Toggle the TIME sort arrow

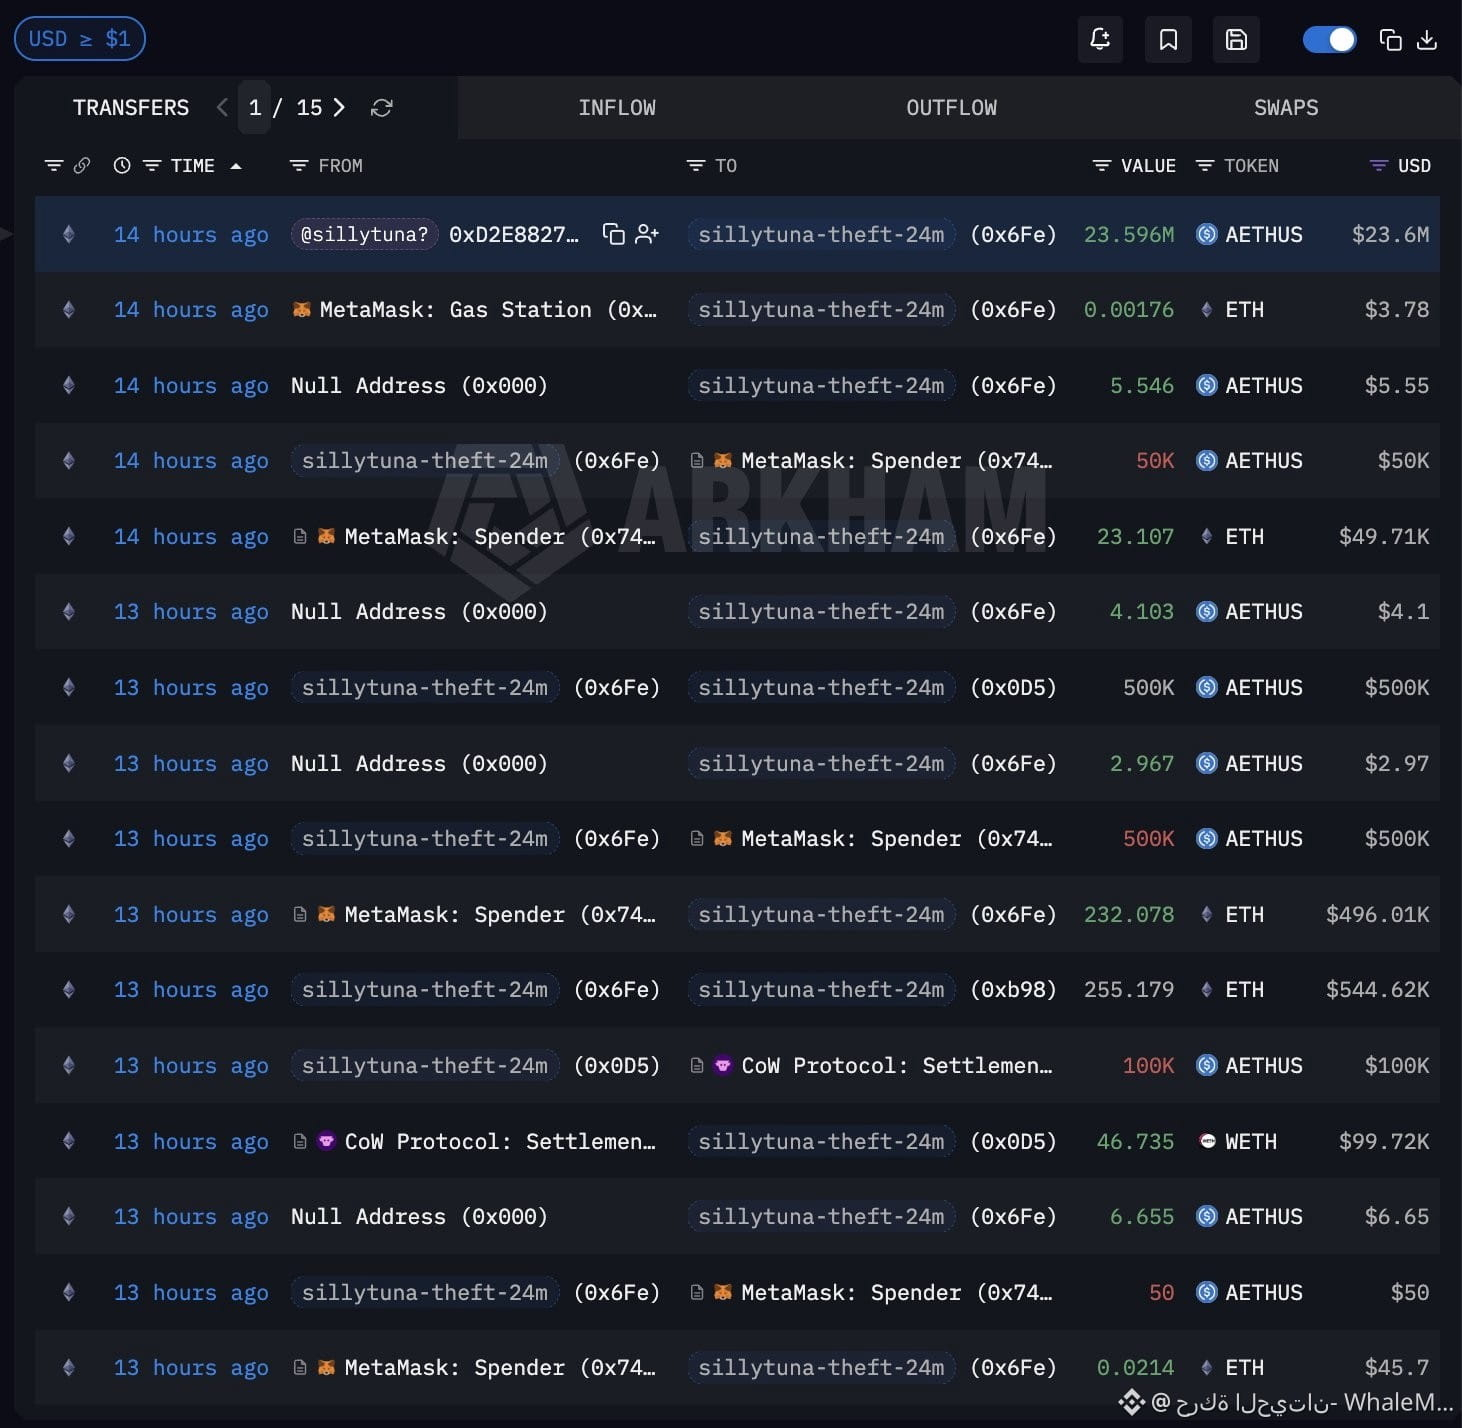click(x=236, y=166)
